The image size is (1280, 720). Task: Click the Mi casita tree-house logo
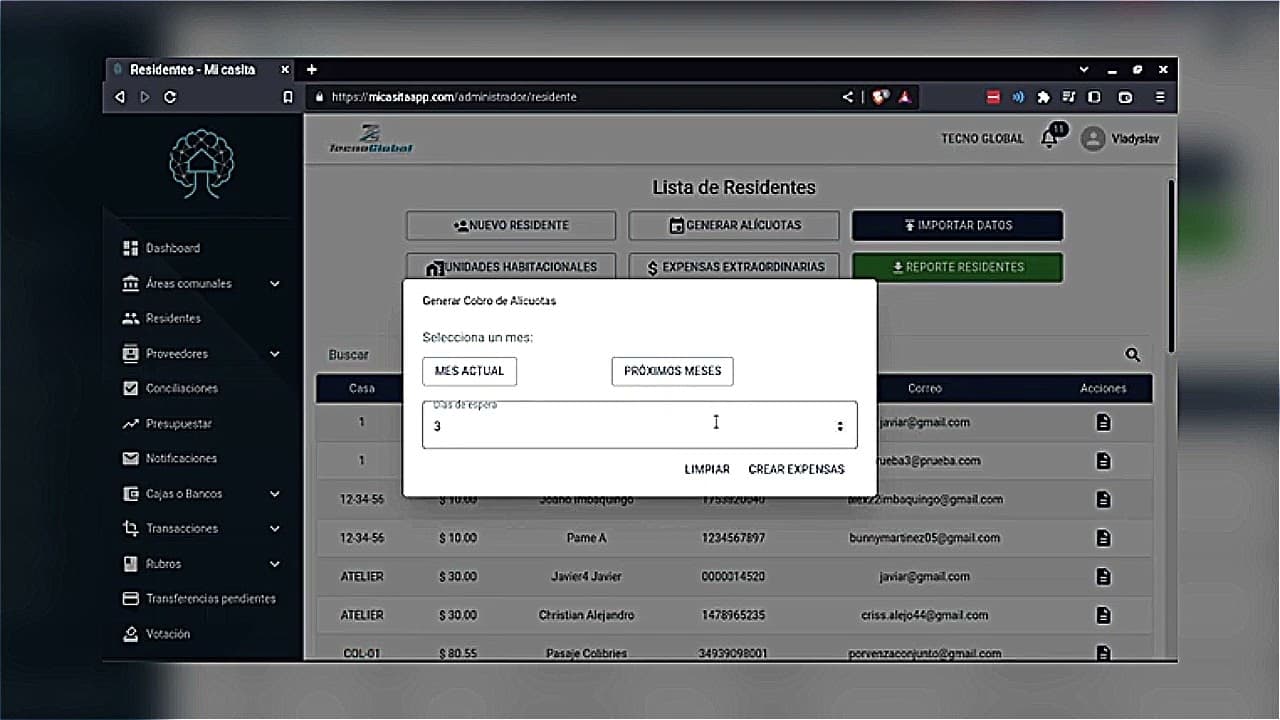(201, 164)
